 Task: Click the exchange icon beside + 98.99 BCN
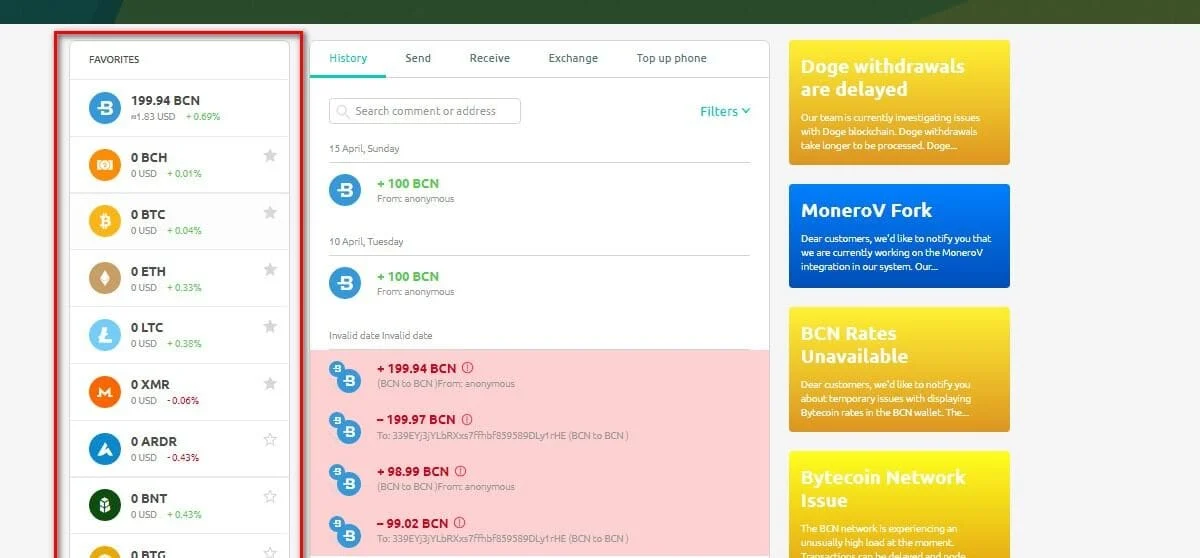click(345, 479)
